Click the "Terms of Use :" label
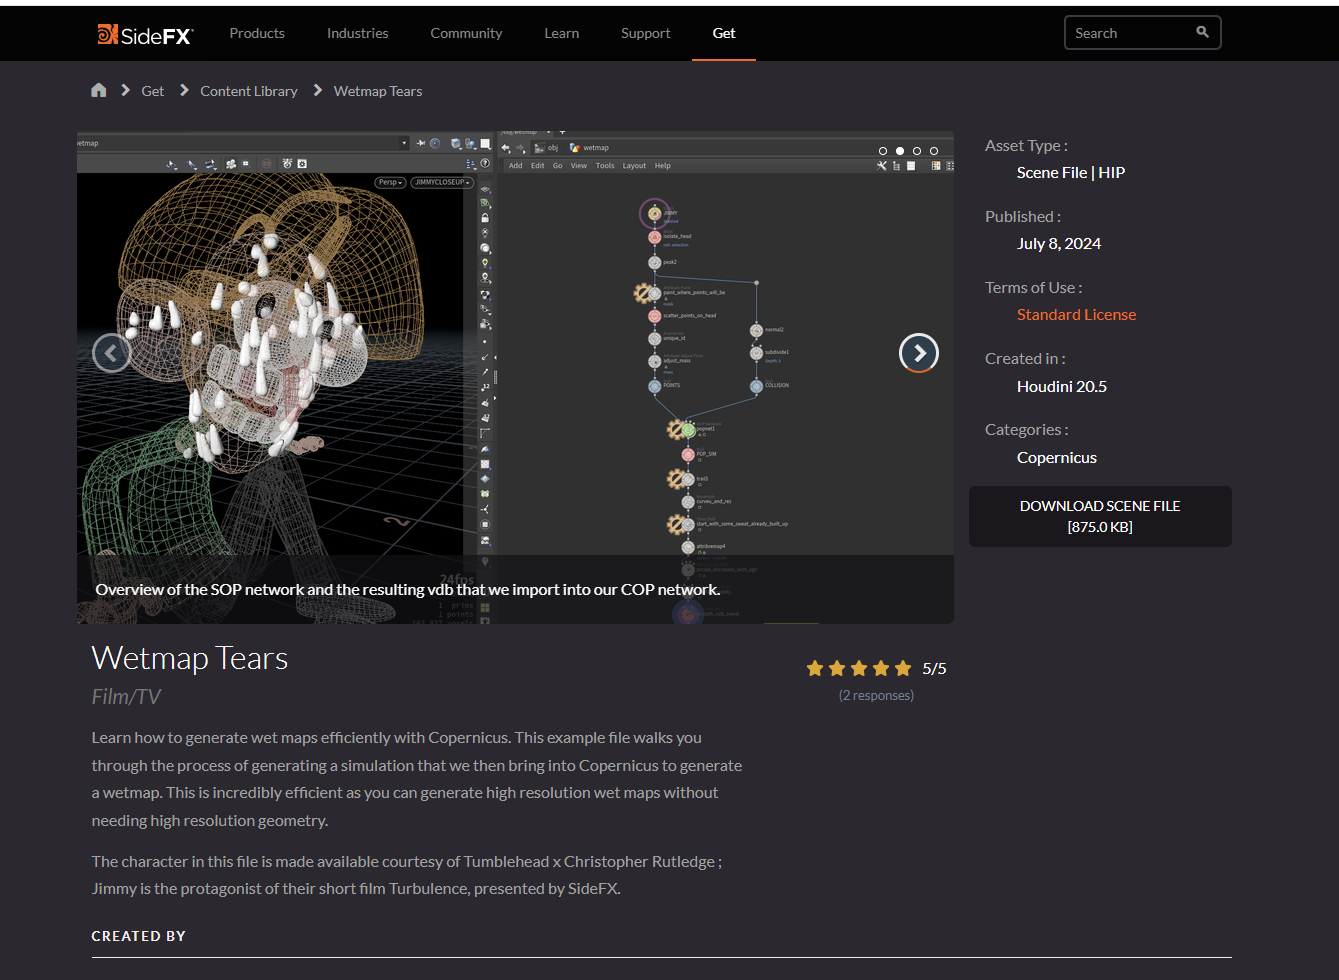 point(1034,287)
